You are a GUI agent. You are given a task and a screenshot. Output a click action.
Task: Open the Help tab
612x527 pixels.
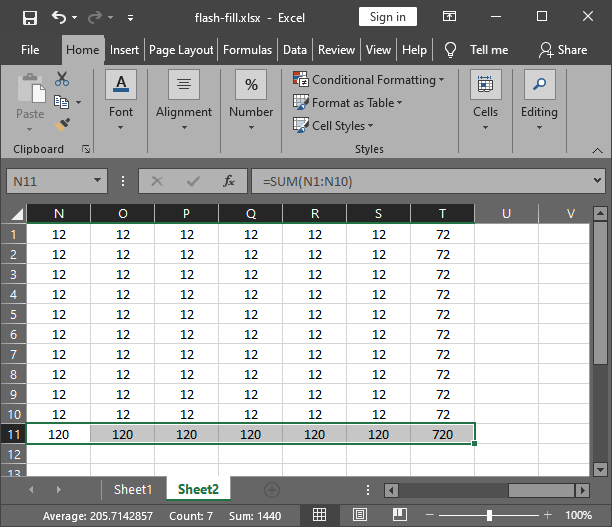point(414,50)
